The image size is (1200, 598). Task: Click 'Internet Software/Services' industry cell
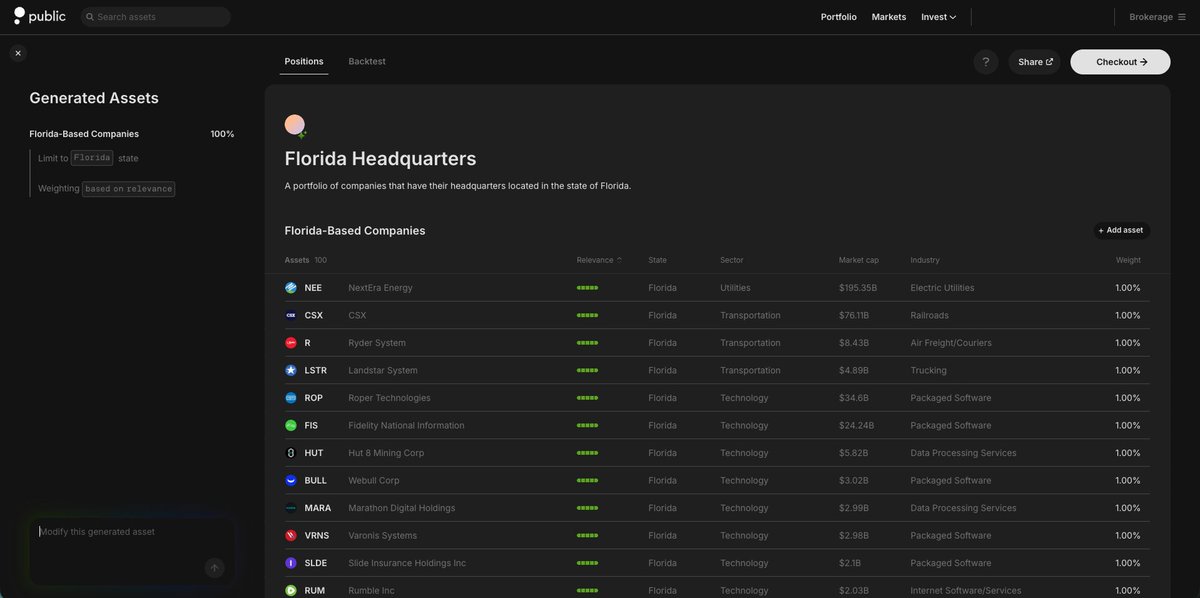click(966, 590)
